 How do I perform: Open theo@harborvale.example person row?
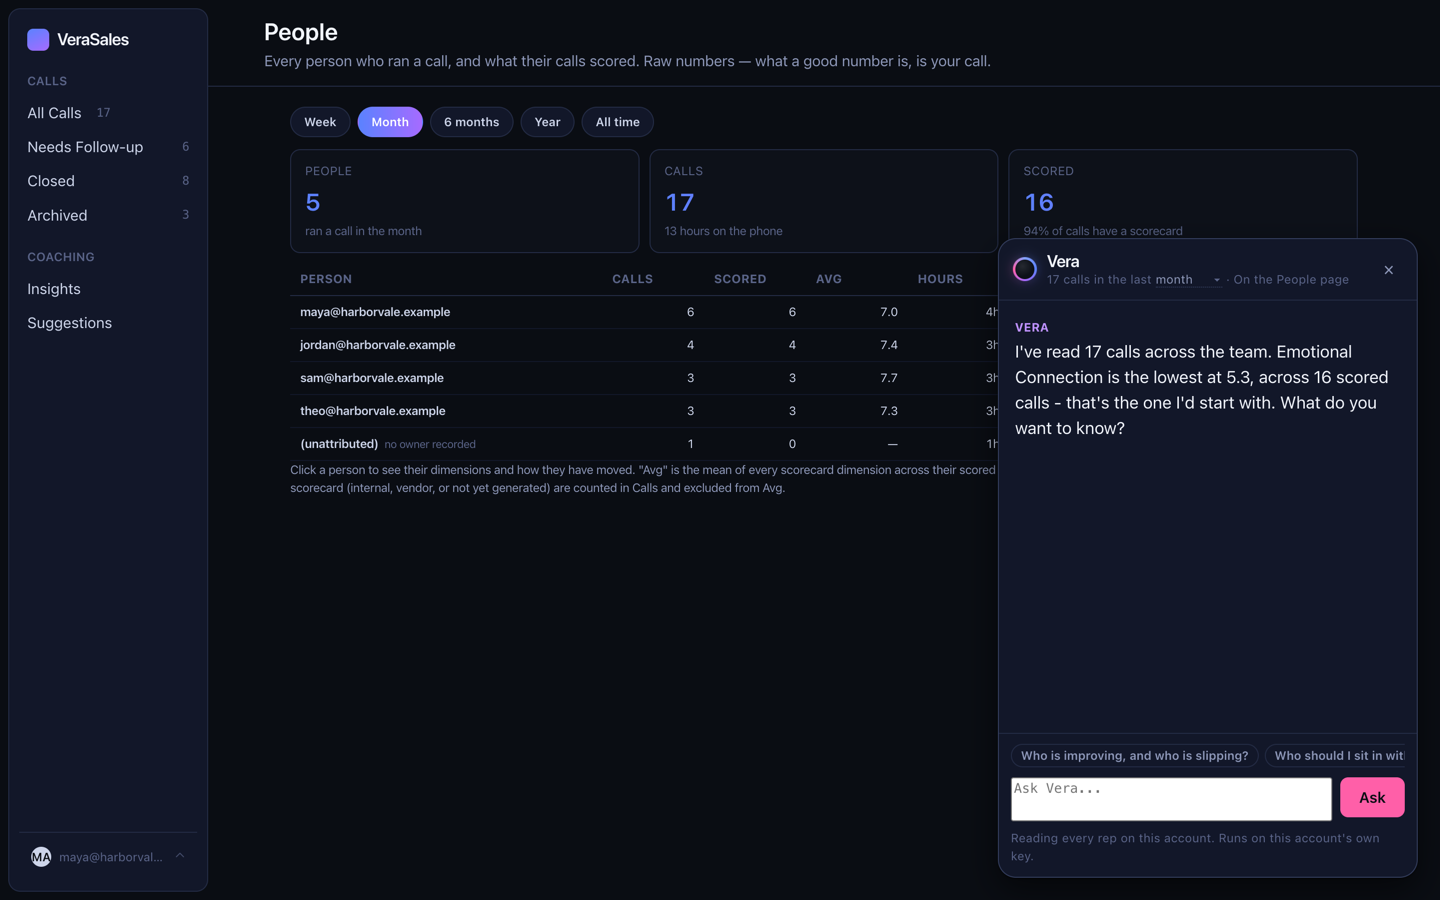(x=644, y=411)
